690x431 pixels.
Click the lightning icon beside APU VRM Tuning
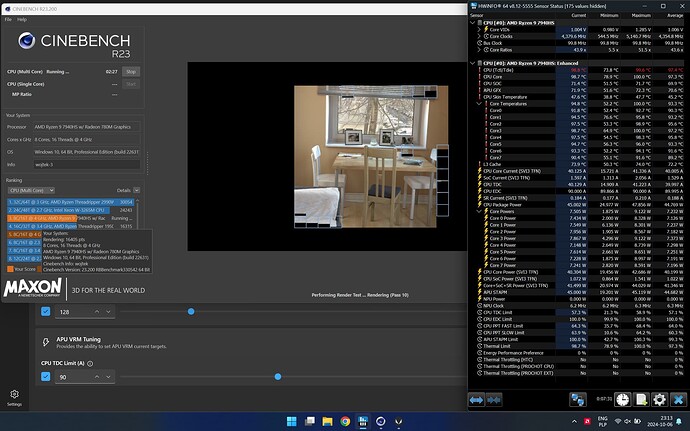(47, 340)
